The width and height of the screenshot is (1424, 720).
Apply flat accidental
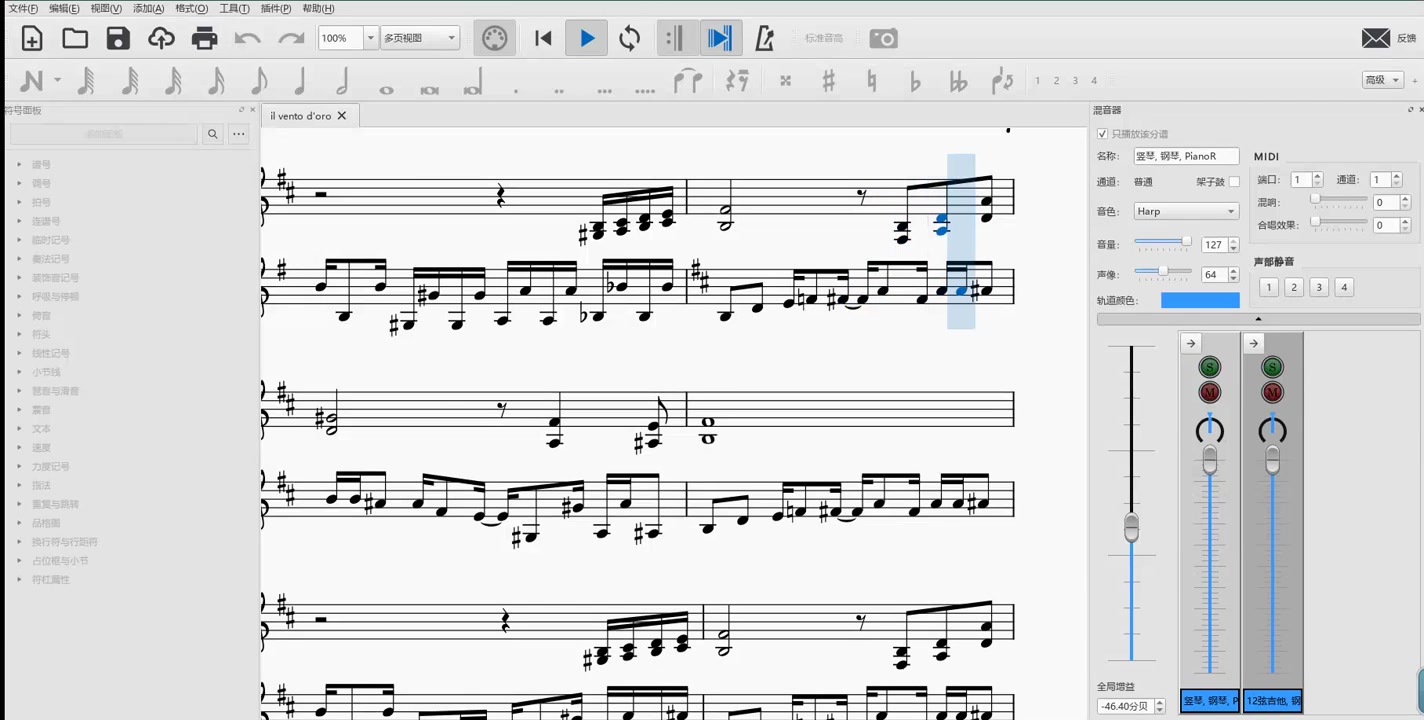click(x=915, y=81)
